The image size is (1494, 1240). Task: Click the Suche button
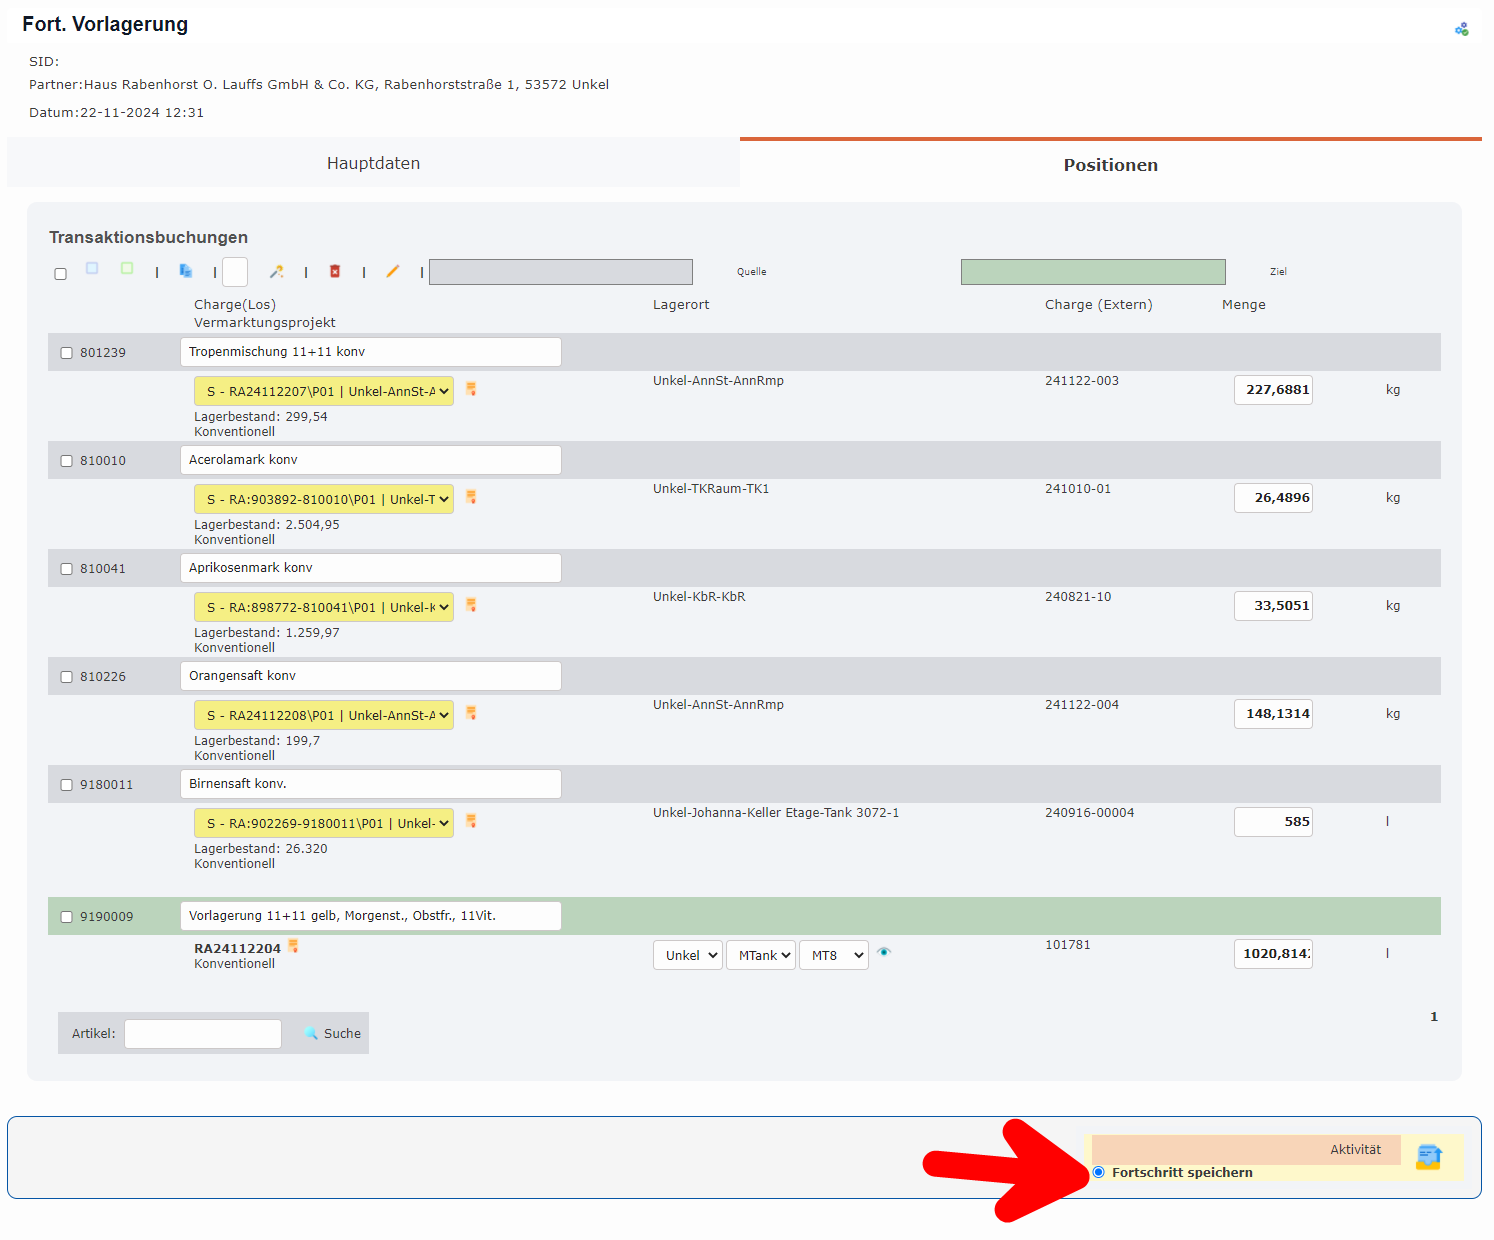[333, 1033]
